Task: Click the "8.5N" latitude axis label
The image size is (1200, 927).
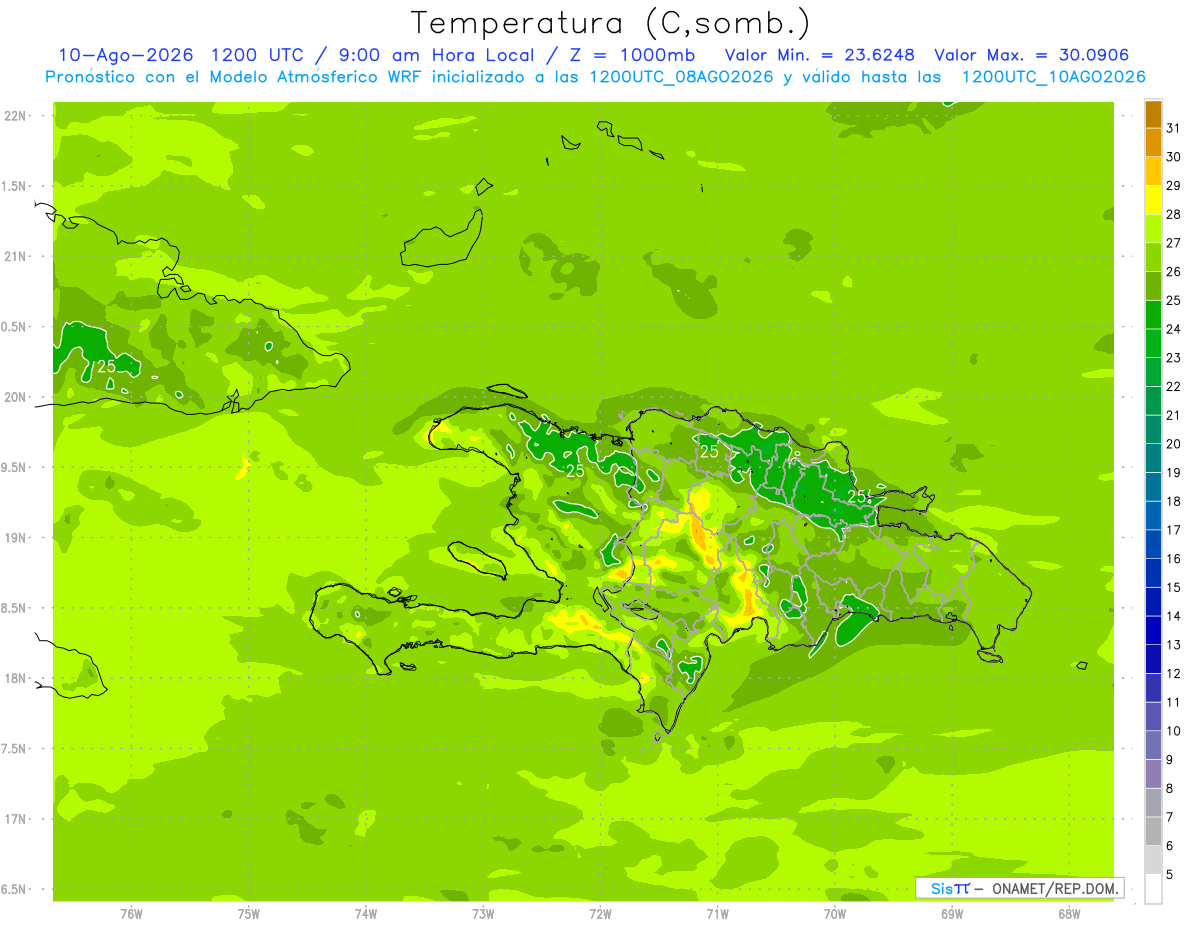Action: 15,608
